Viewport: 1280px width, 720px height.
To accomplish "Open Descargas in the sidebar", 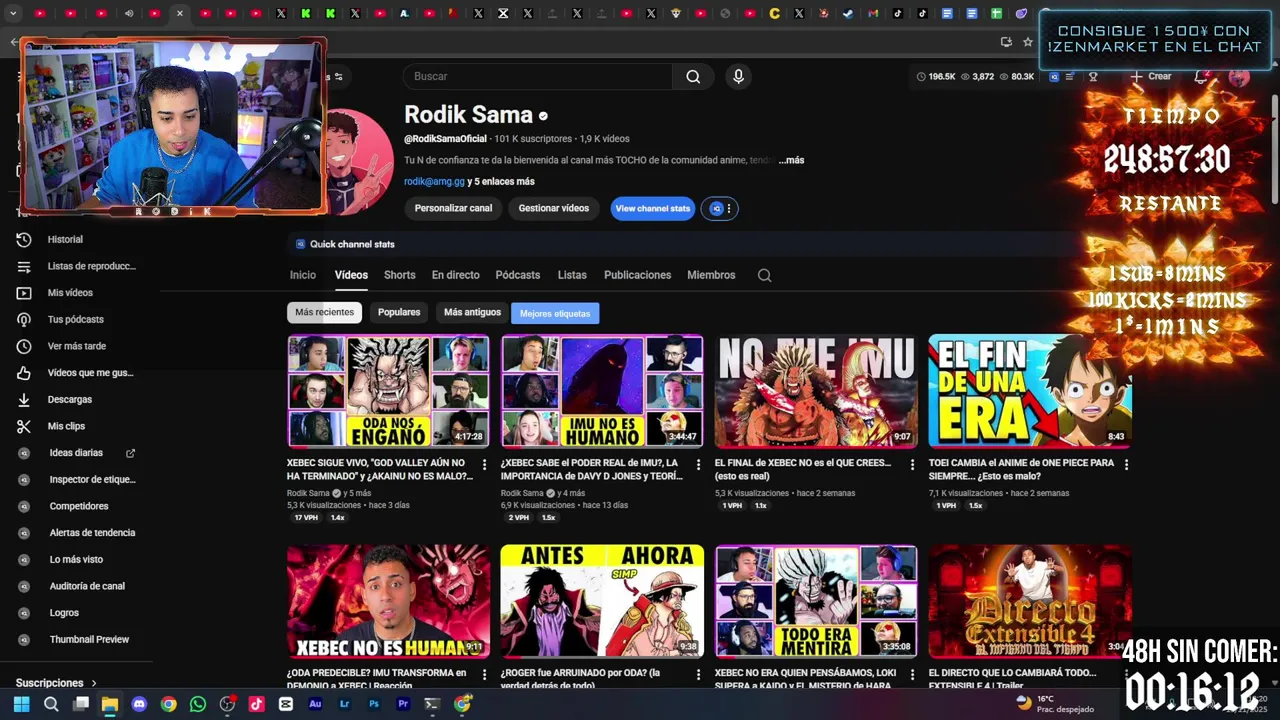I will 69,399.
